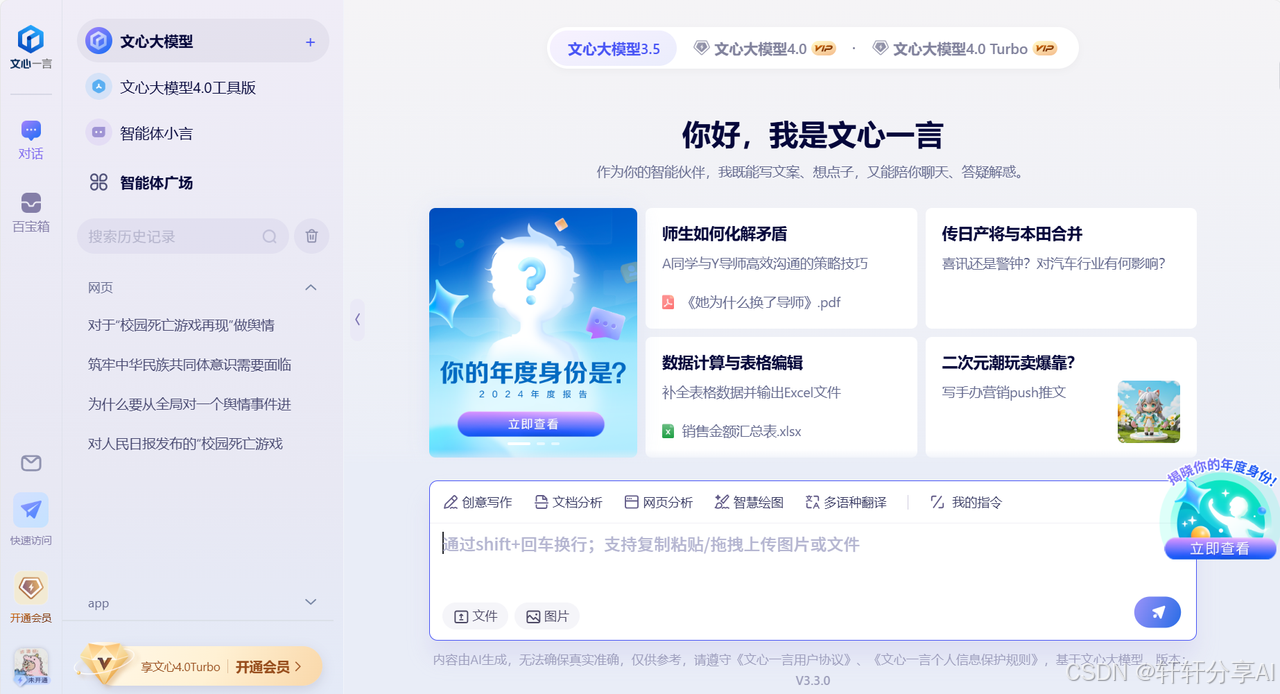Open the 你的年度身份是 banner image
The width and height of the screenshot is (1280, 694).
(x=533, y=332)
